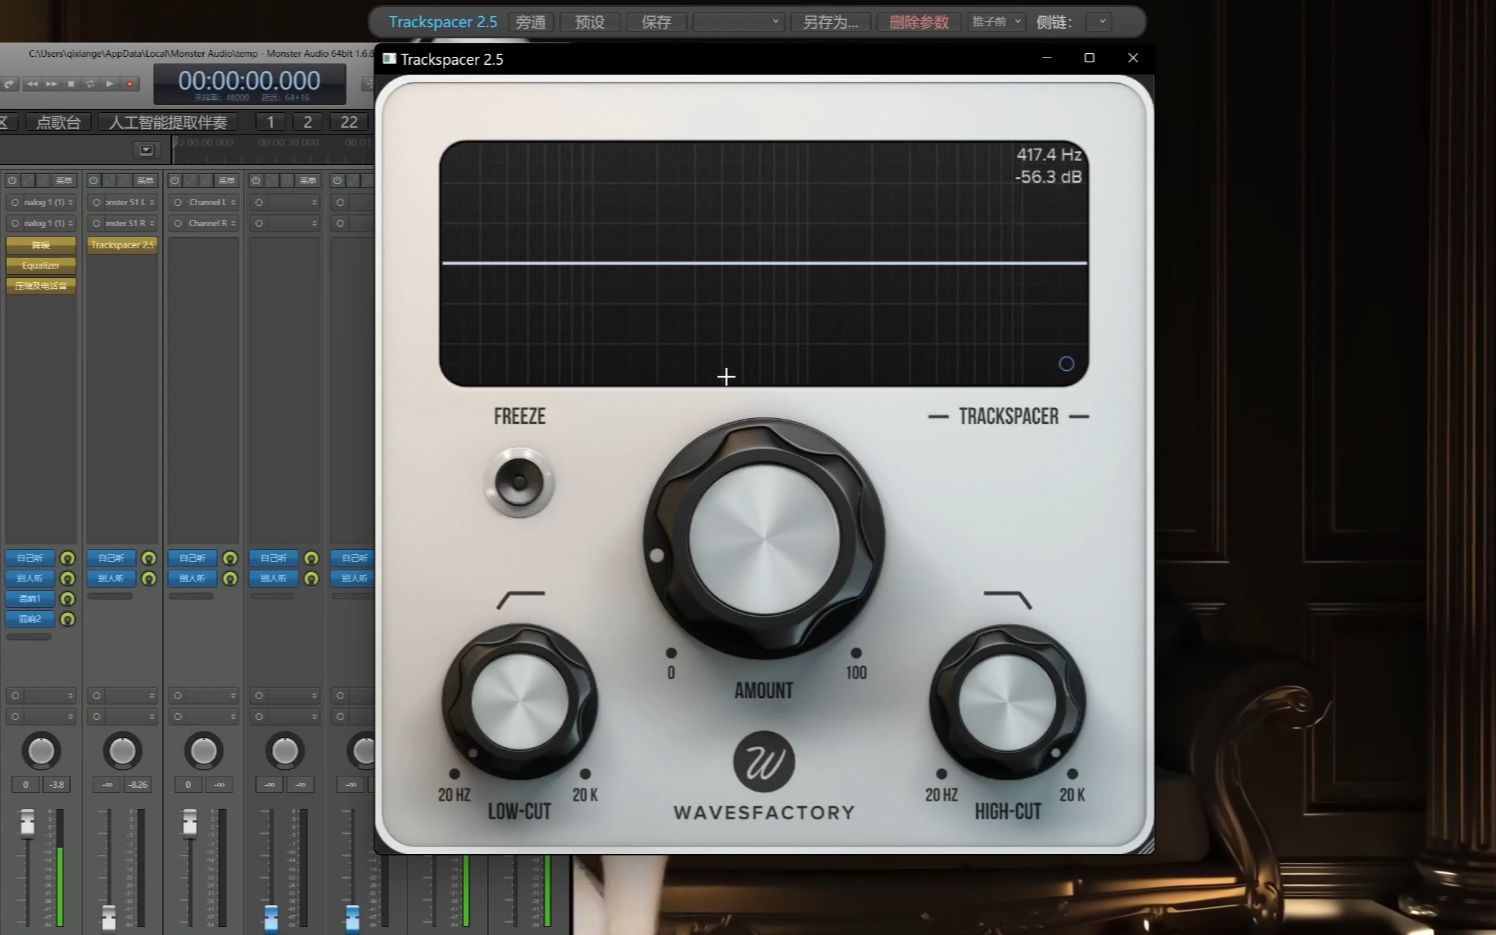Image resolution: width=1496 pixels, height=935 pixels.
Task: Click Trackspacer 2.5 slot in second channel
Action: [x=122, y=245]
